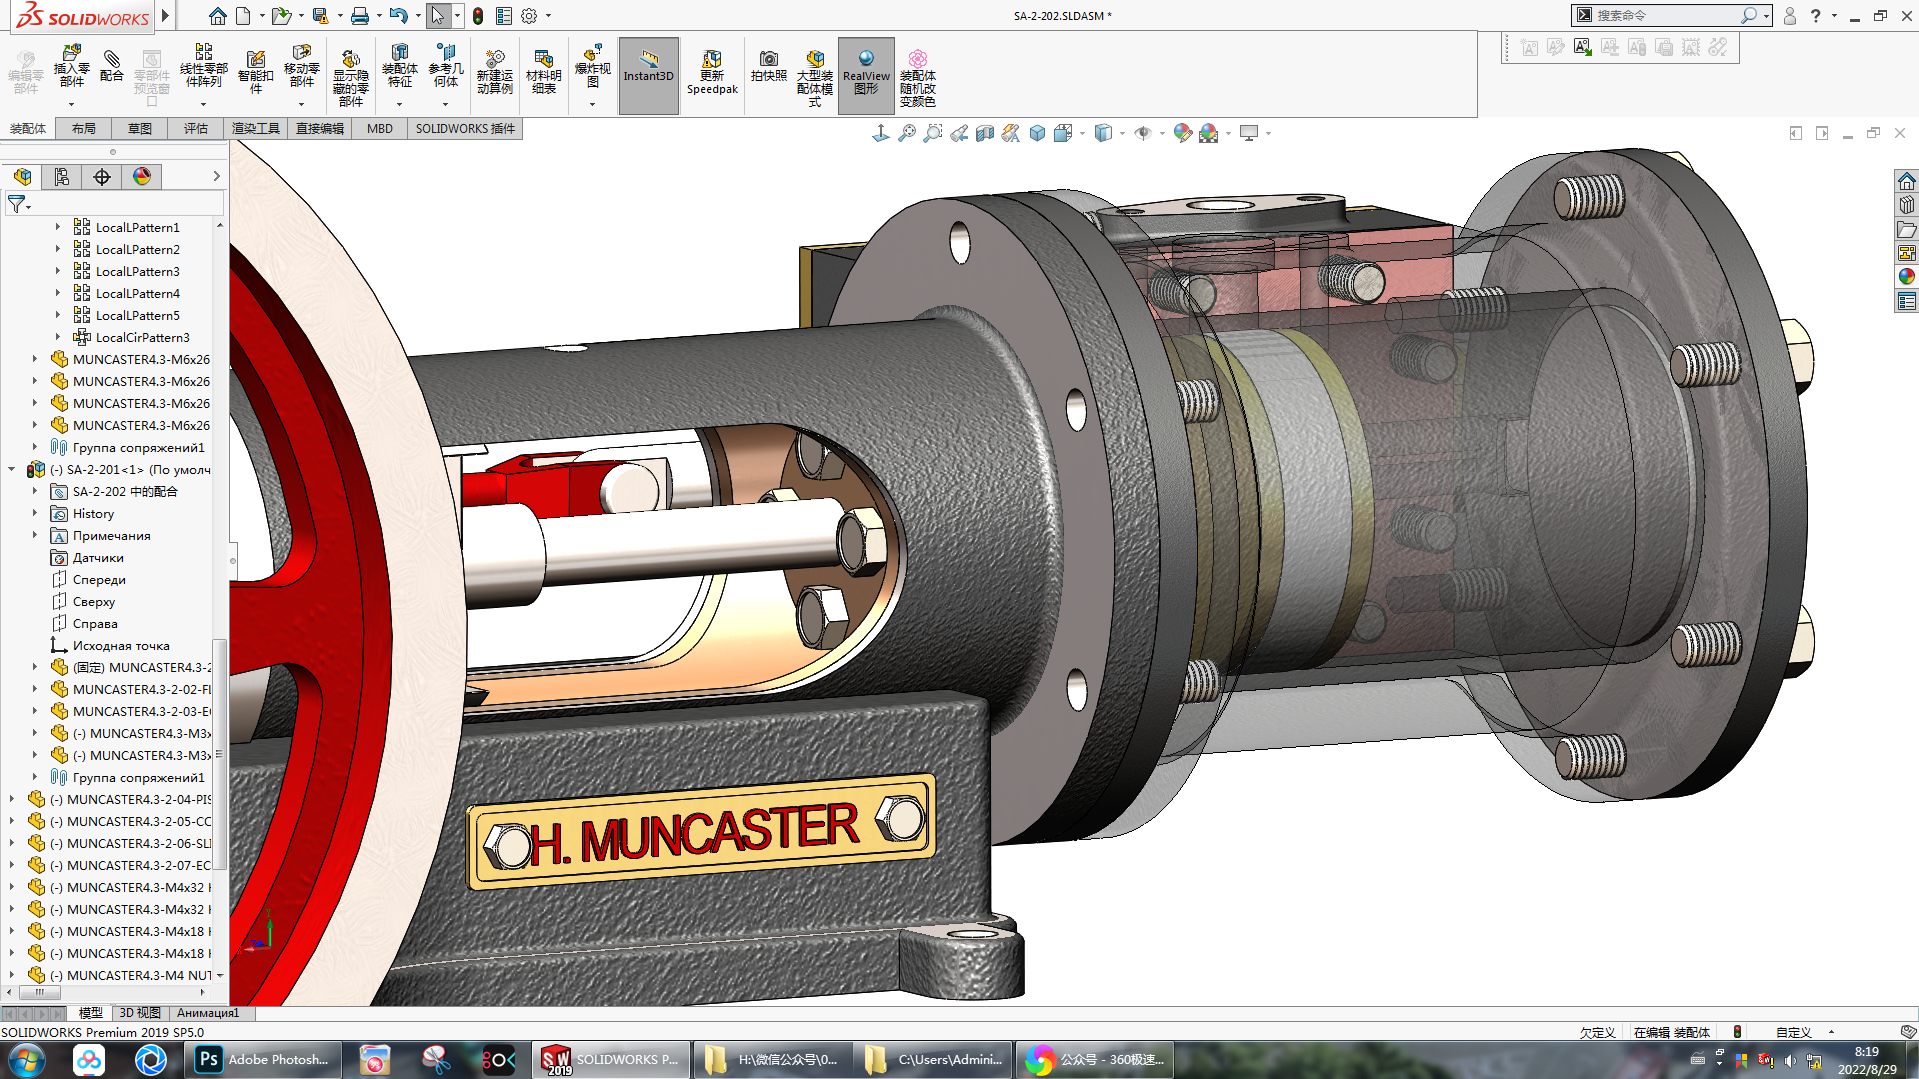The height and width of the screenshot is (1079, 1919).
Task: Click the Edit Appearance color ball icon
Action: pos(1183,133)
